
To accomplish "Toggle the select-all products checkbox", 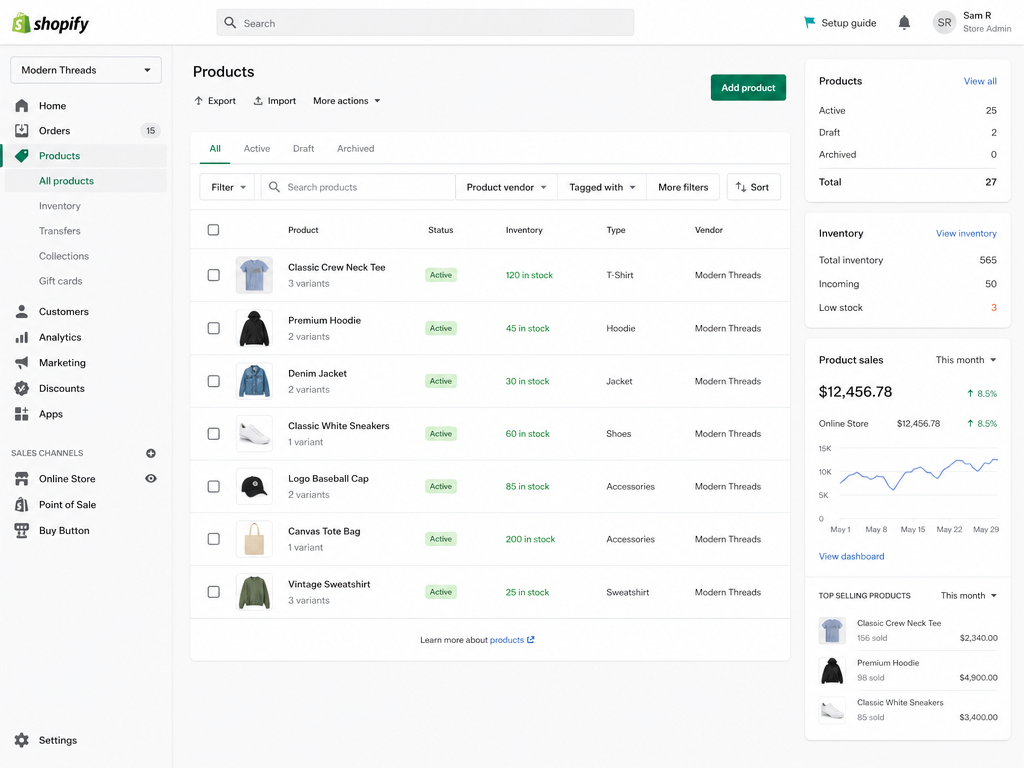I will [x=214, y=230].
